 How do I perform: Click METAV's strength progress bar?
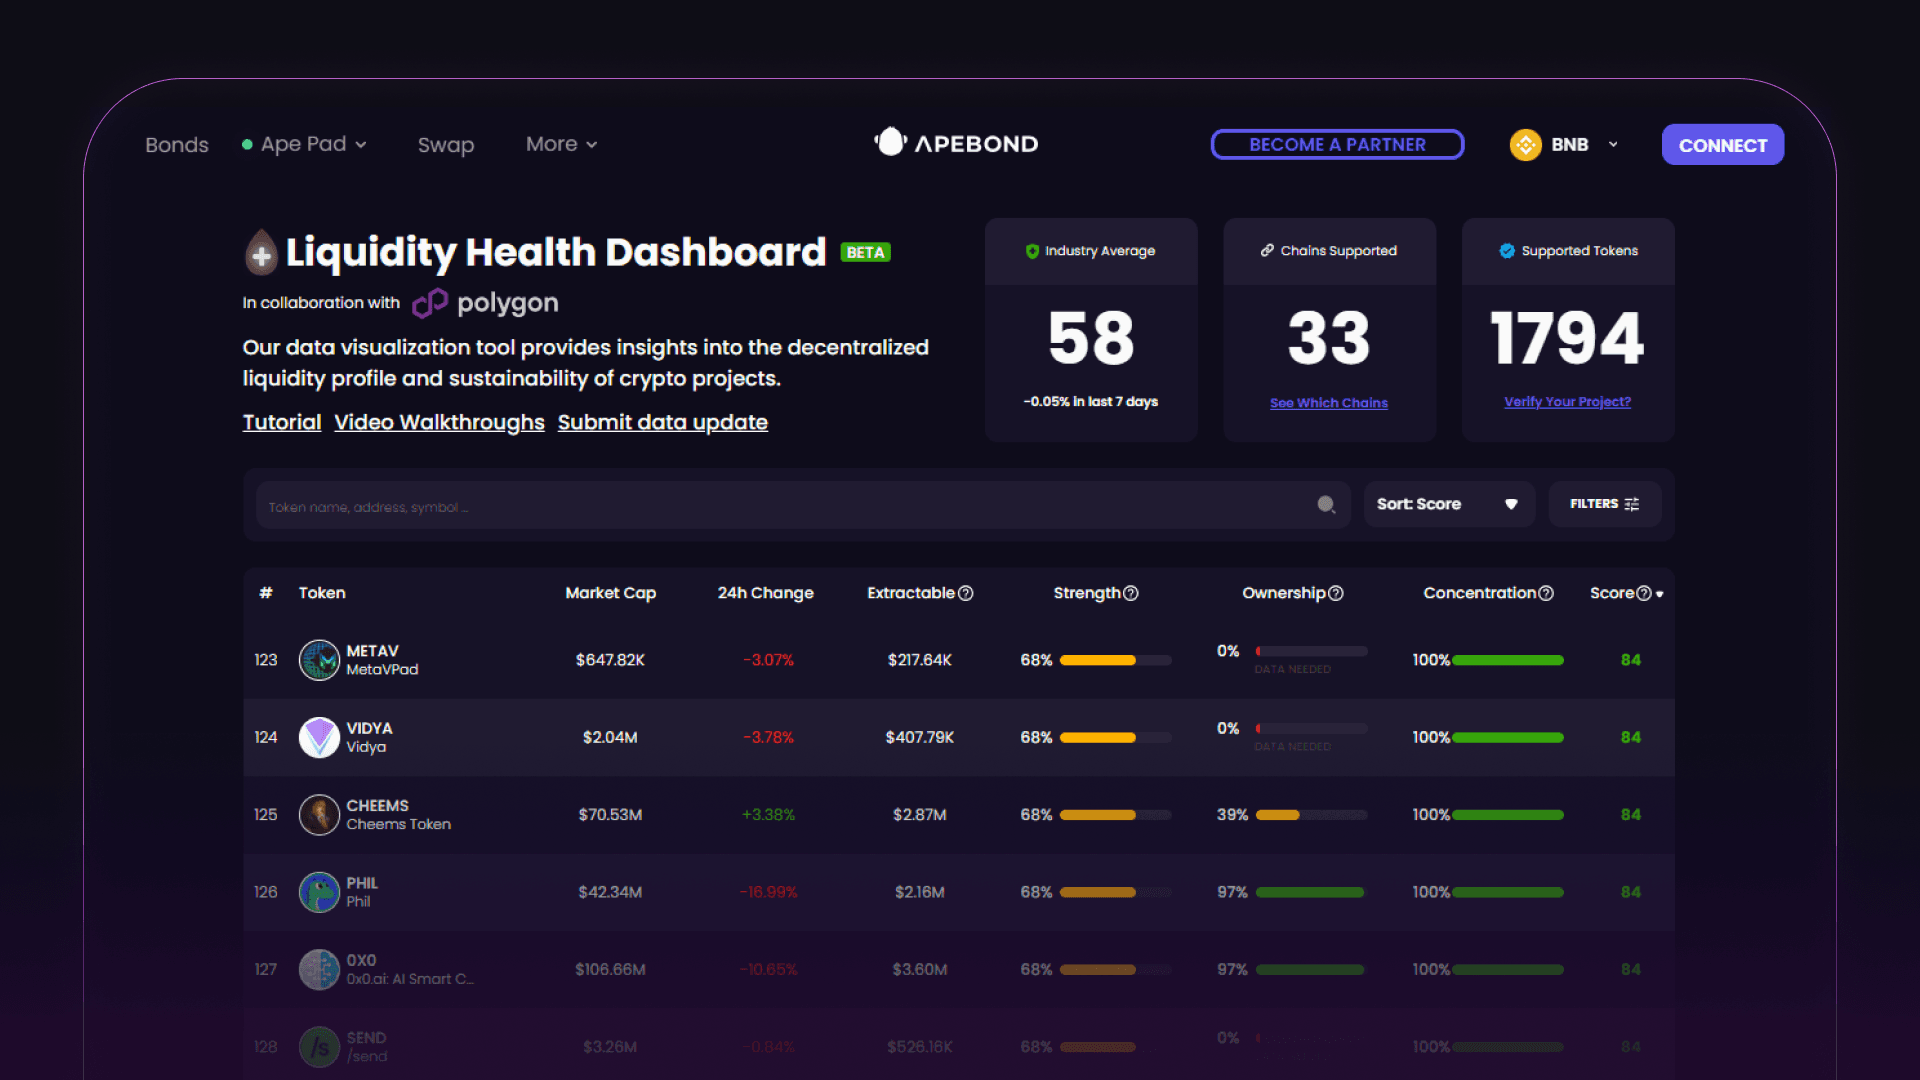point(1116,660)
